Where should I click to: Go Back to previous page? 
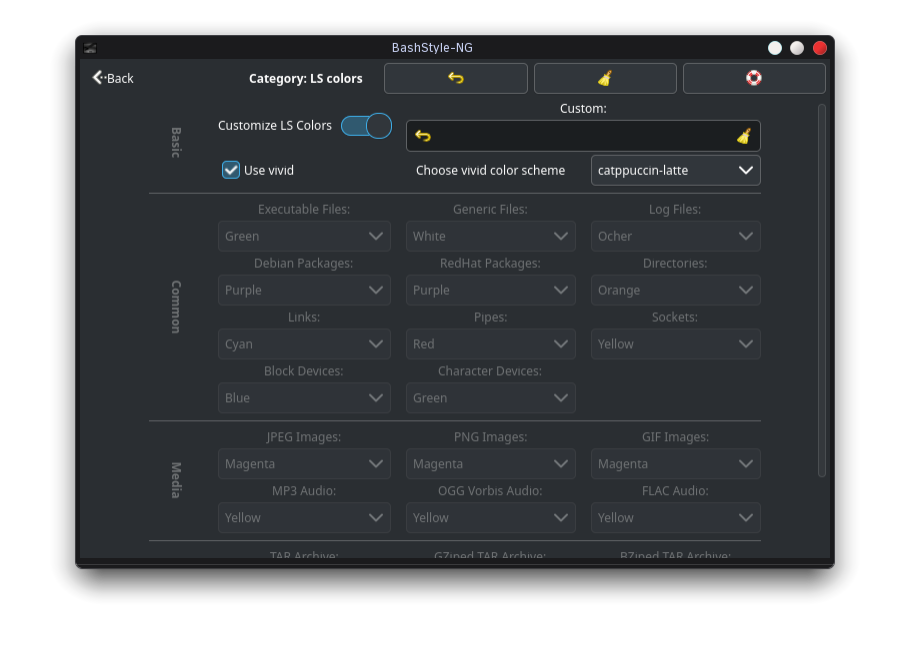pyautogui.click(x=113, y=78)
